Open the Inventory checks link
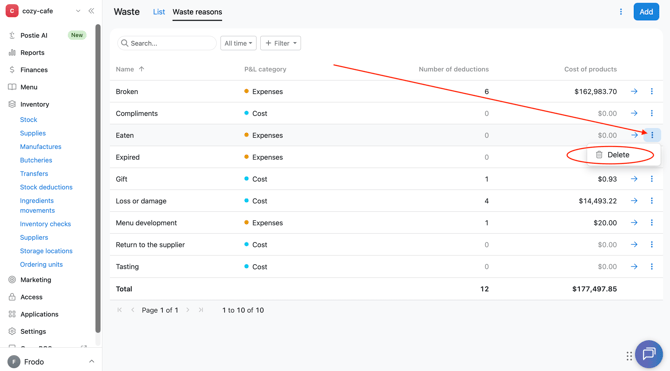 point(45,224)
